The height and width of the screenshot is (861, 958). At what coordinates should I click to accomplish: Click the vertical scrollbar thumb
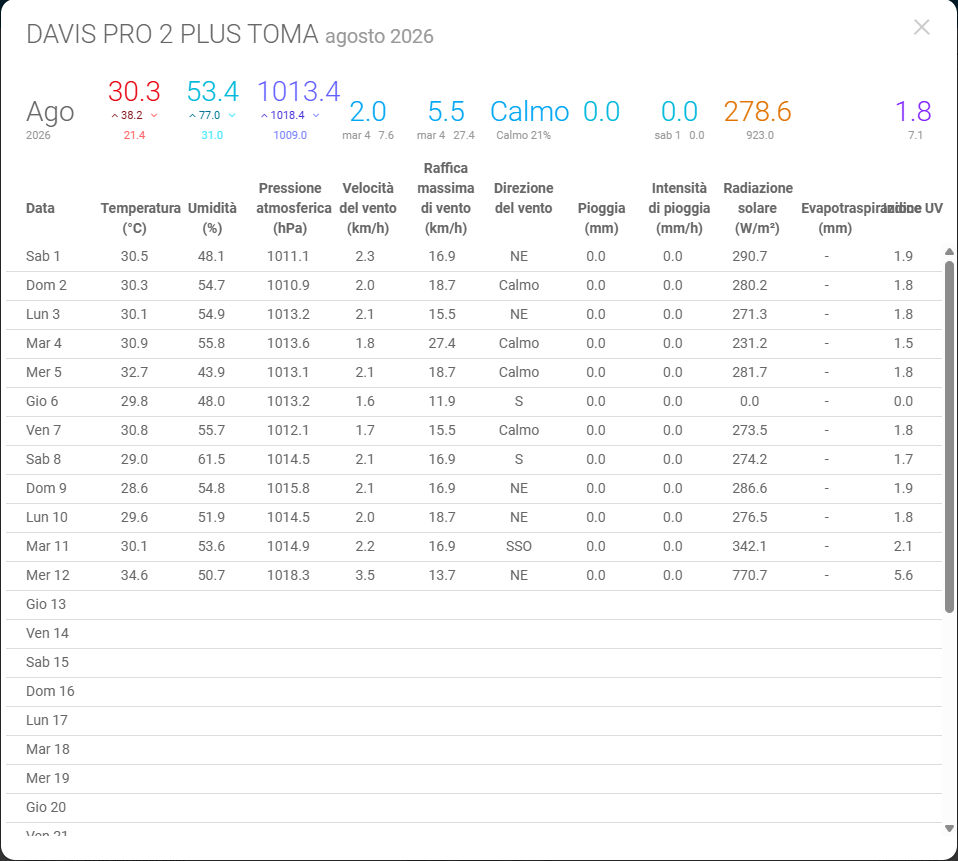[949, 436]
